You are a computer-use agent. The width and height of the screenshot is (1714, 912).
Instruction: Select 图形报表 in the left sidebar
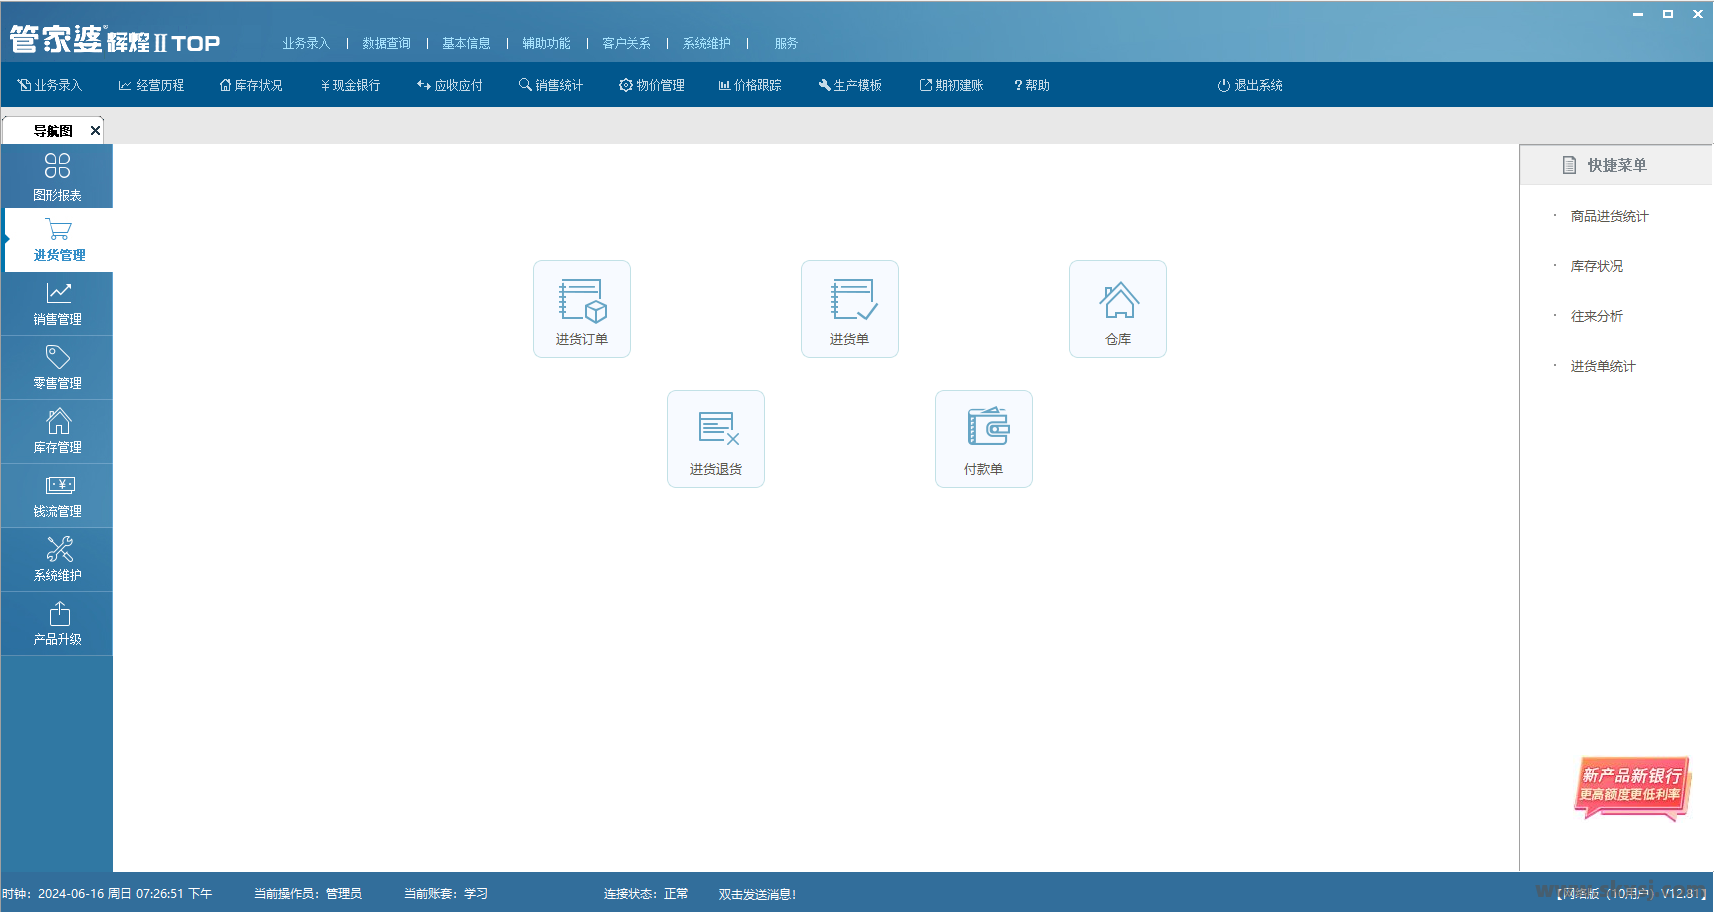pyautogui.click(x=57, y=176)
